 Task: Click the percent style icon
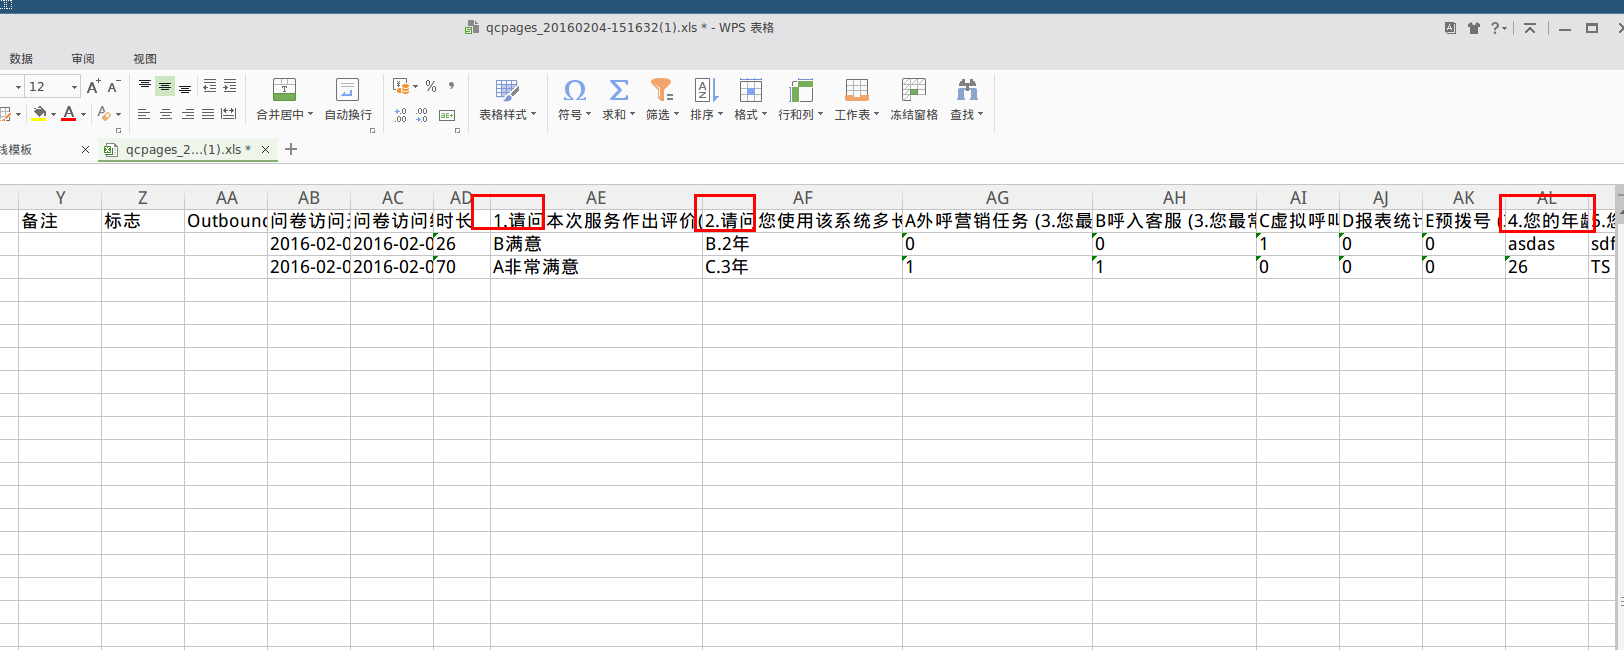[x=431, y=87]
